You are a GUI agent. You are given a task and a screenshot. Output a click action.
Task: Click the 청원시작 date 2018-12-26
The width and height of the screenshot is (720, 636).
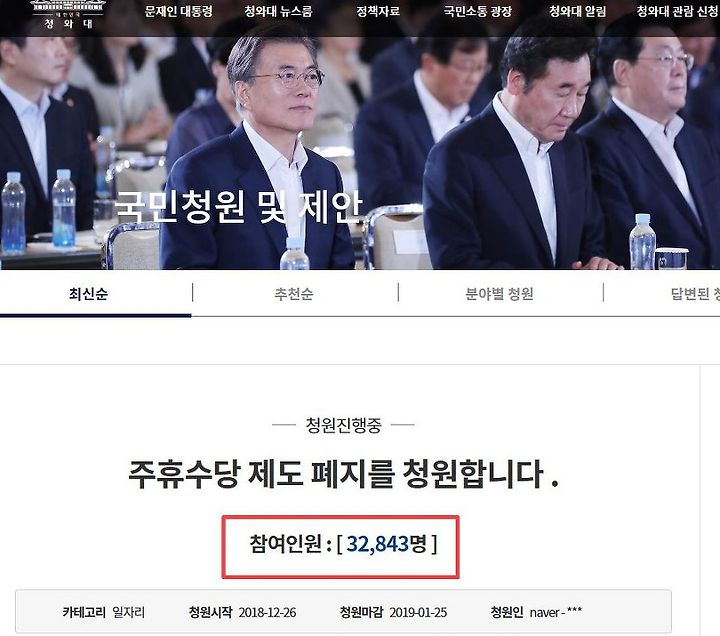(242, 612)
